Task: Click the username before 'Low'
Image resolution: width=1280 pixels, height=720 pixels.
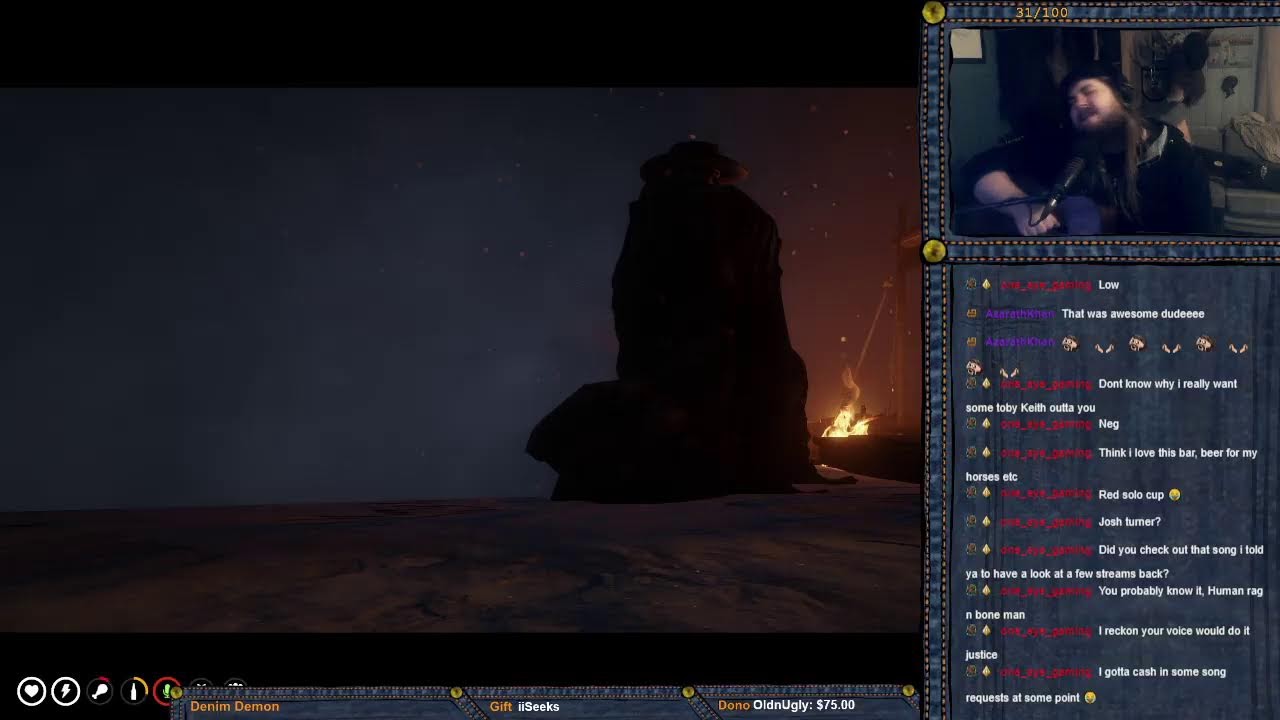Action: pos(1045,285)
